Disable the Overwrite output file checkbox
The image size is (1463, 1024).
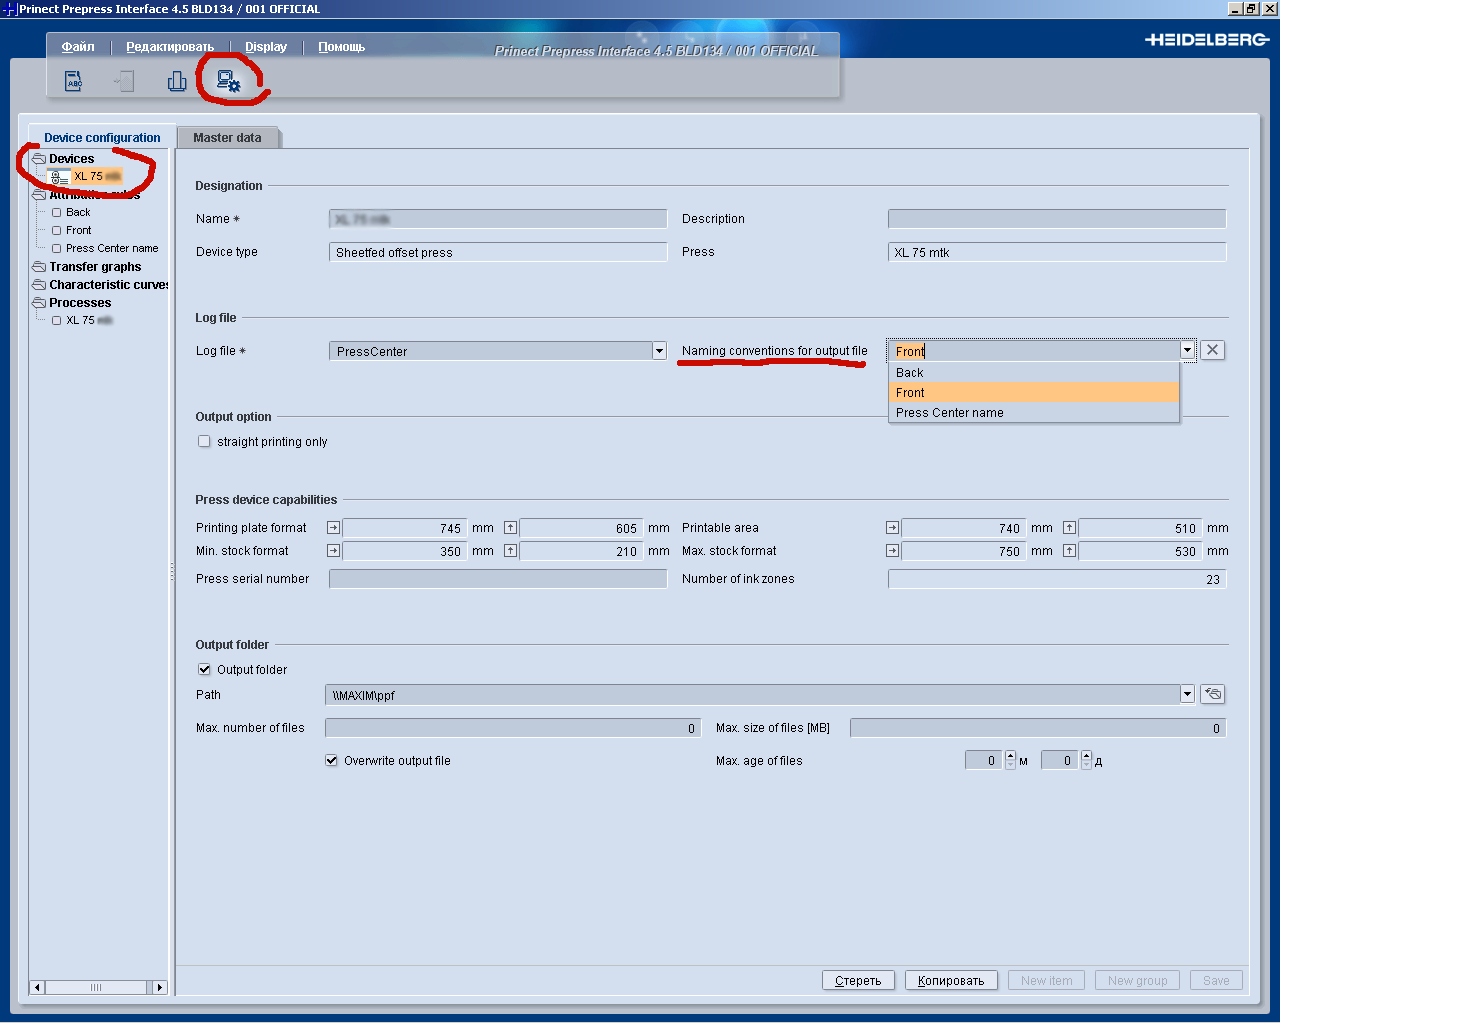331,760
